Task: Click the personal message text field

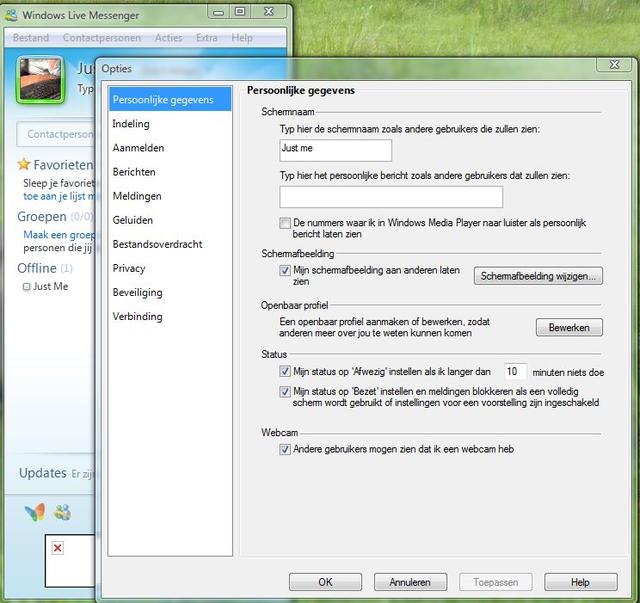Action: 391,197
